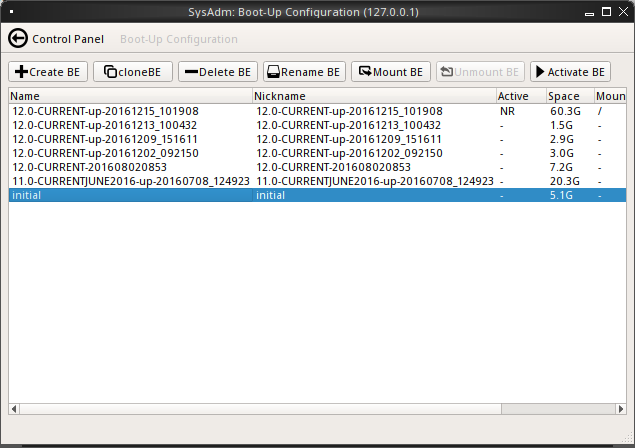Click the NR active status cell
The image size is (635, 448).
507,111
